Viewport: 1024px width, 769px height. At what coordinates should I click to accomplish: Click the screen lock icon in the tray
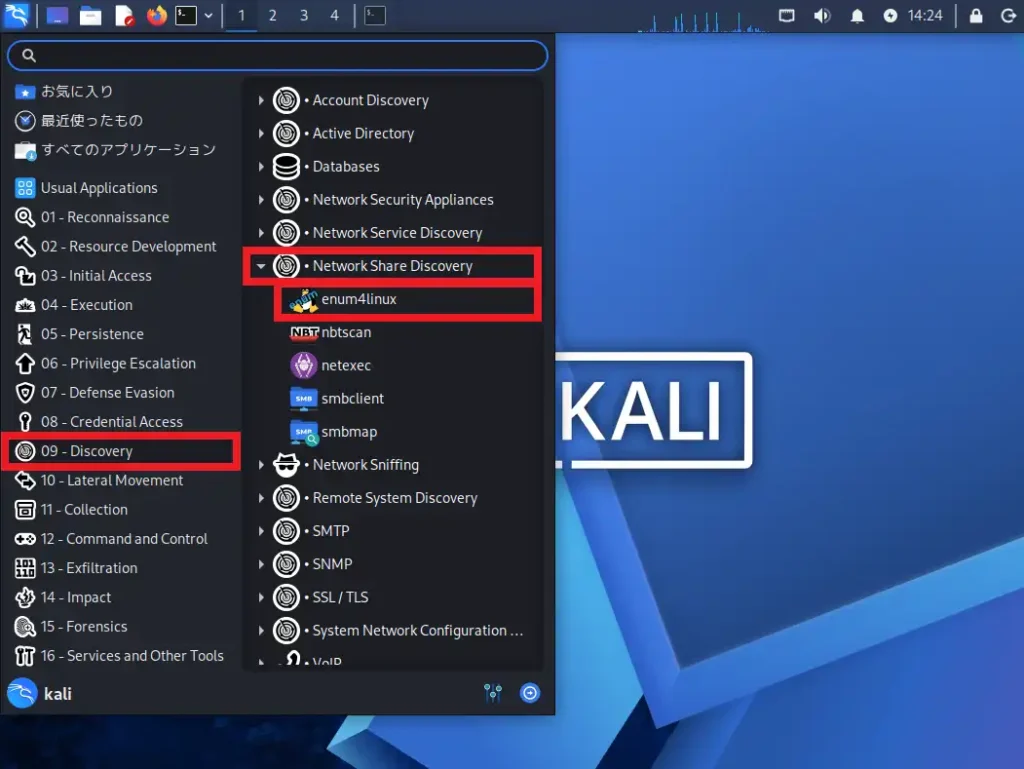[x=976, y=16]
